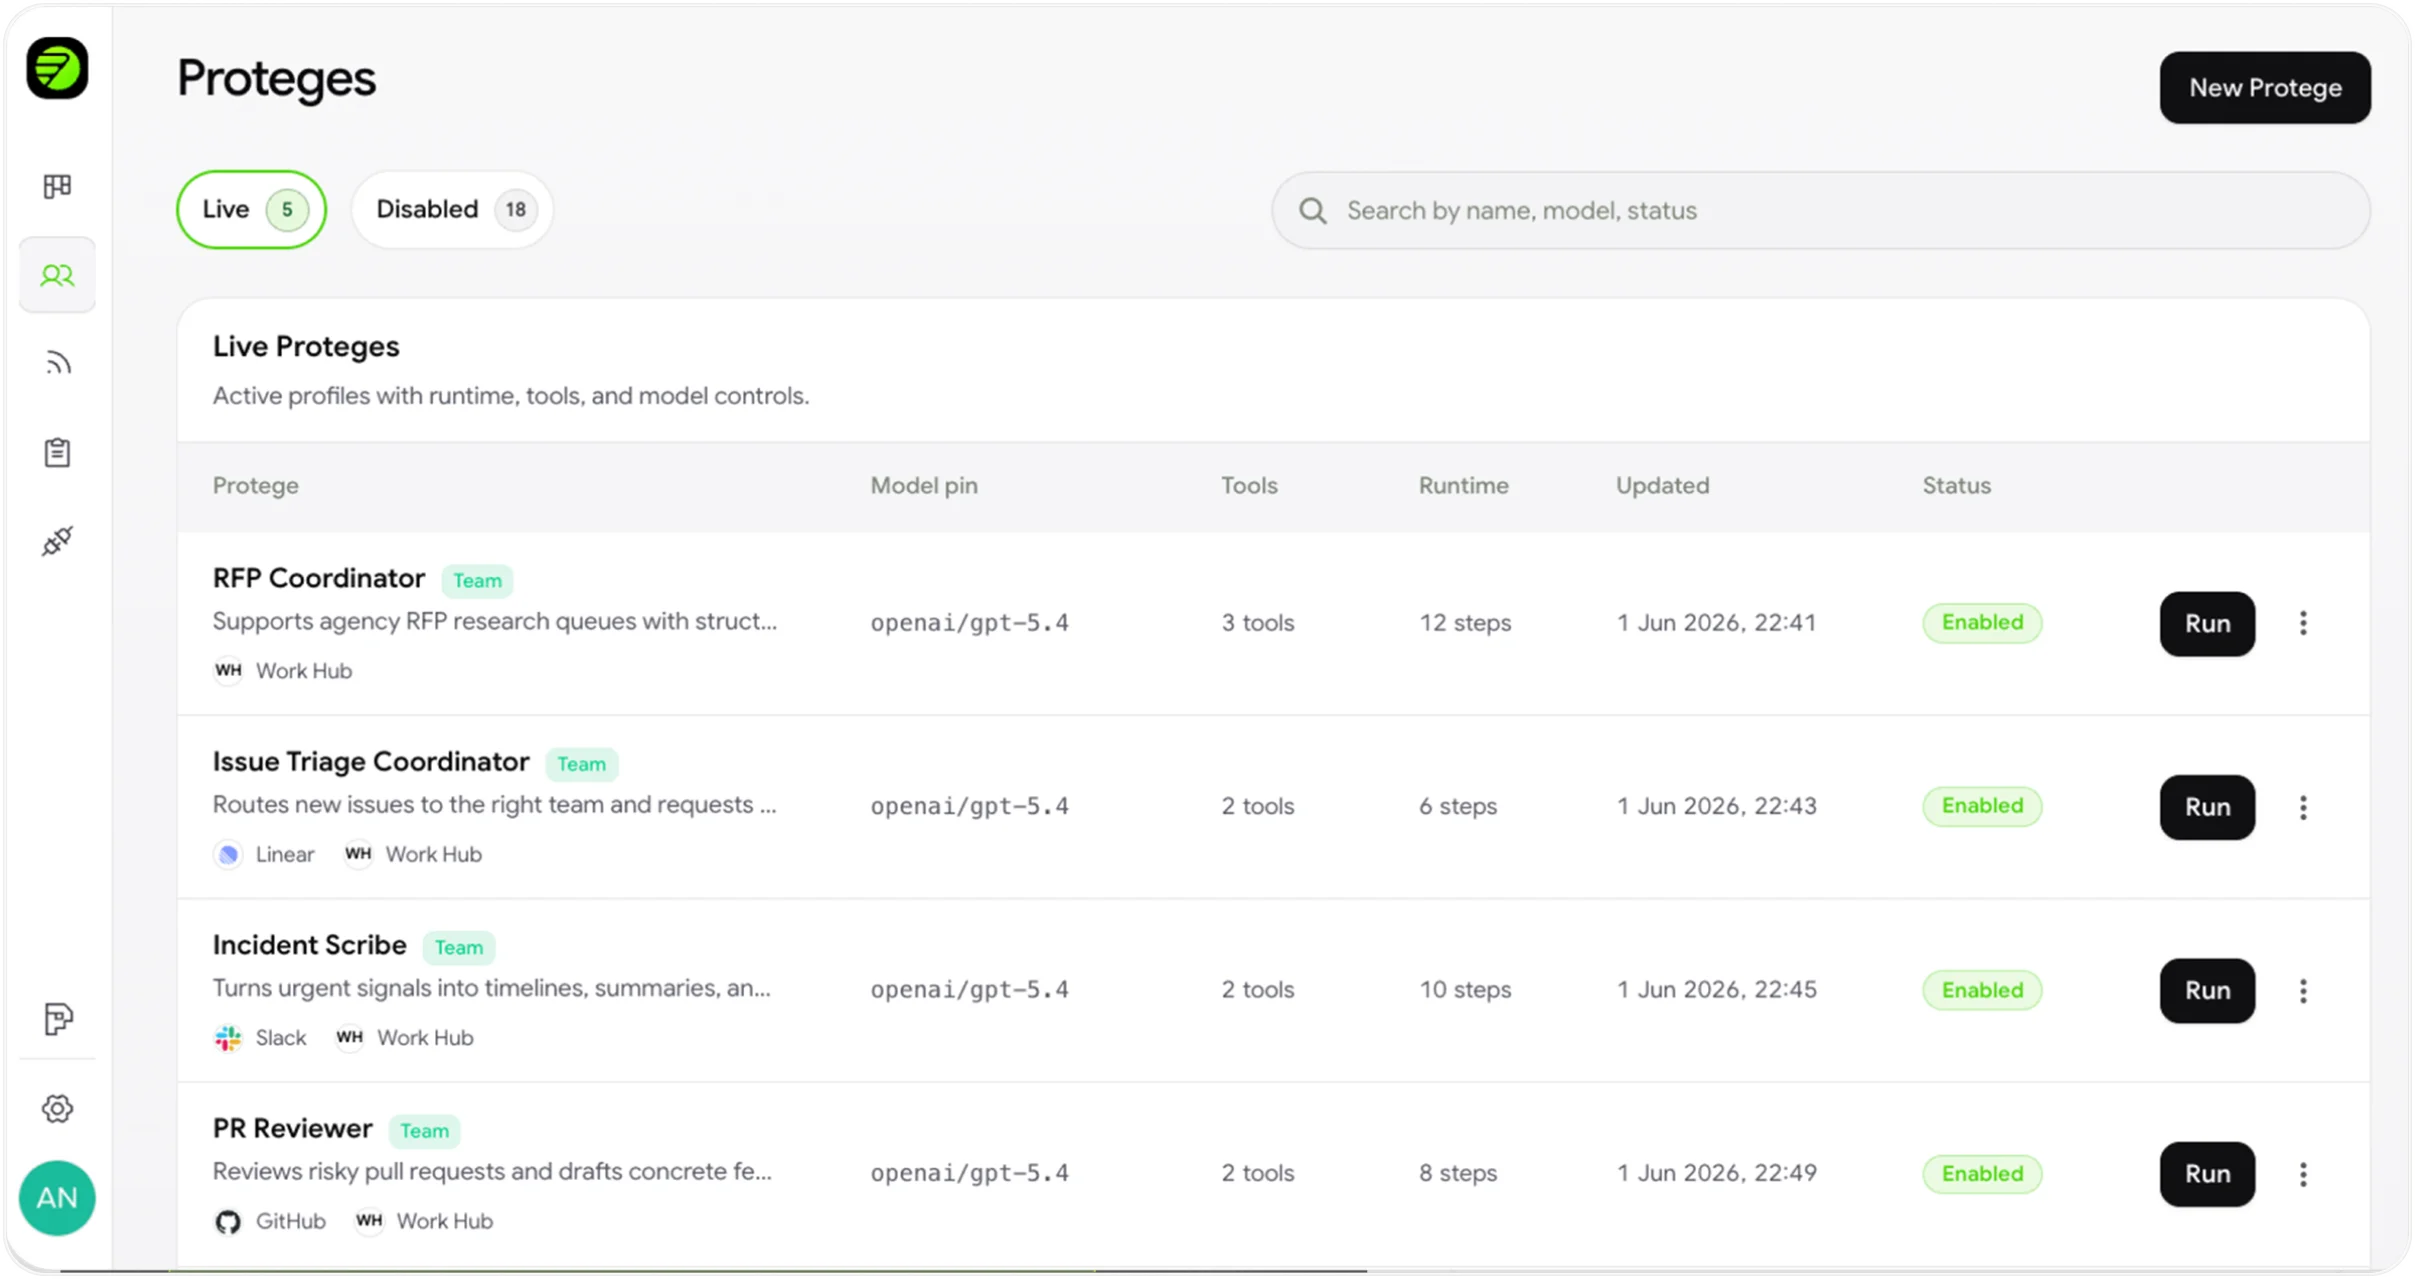Click the Model pin column header
The height and width of the screenshot is (1279, 2415).
(x=924, y=486)
